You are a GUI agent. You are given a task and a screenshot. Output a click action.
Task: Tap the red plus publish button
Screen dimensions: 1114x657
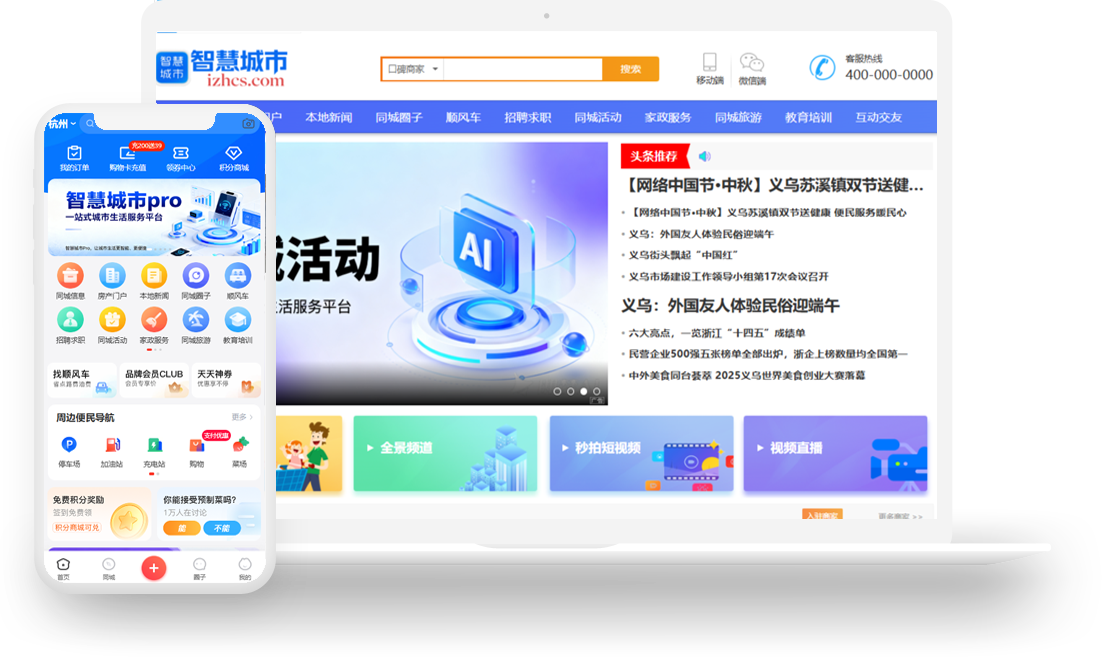coord(153,568)
